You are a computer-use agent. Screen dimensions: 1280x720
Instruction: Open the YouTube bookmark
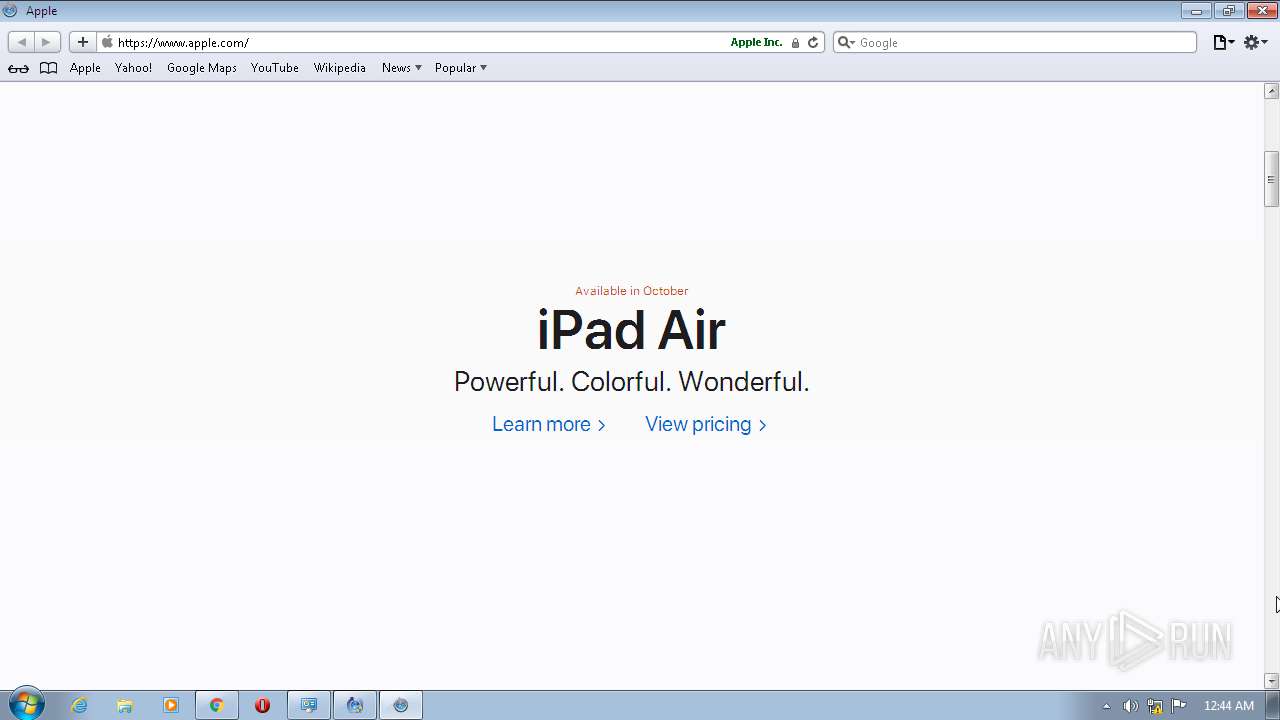coord(275,68)
